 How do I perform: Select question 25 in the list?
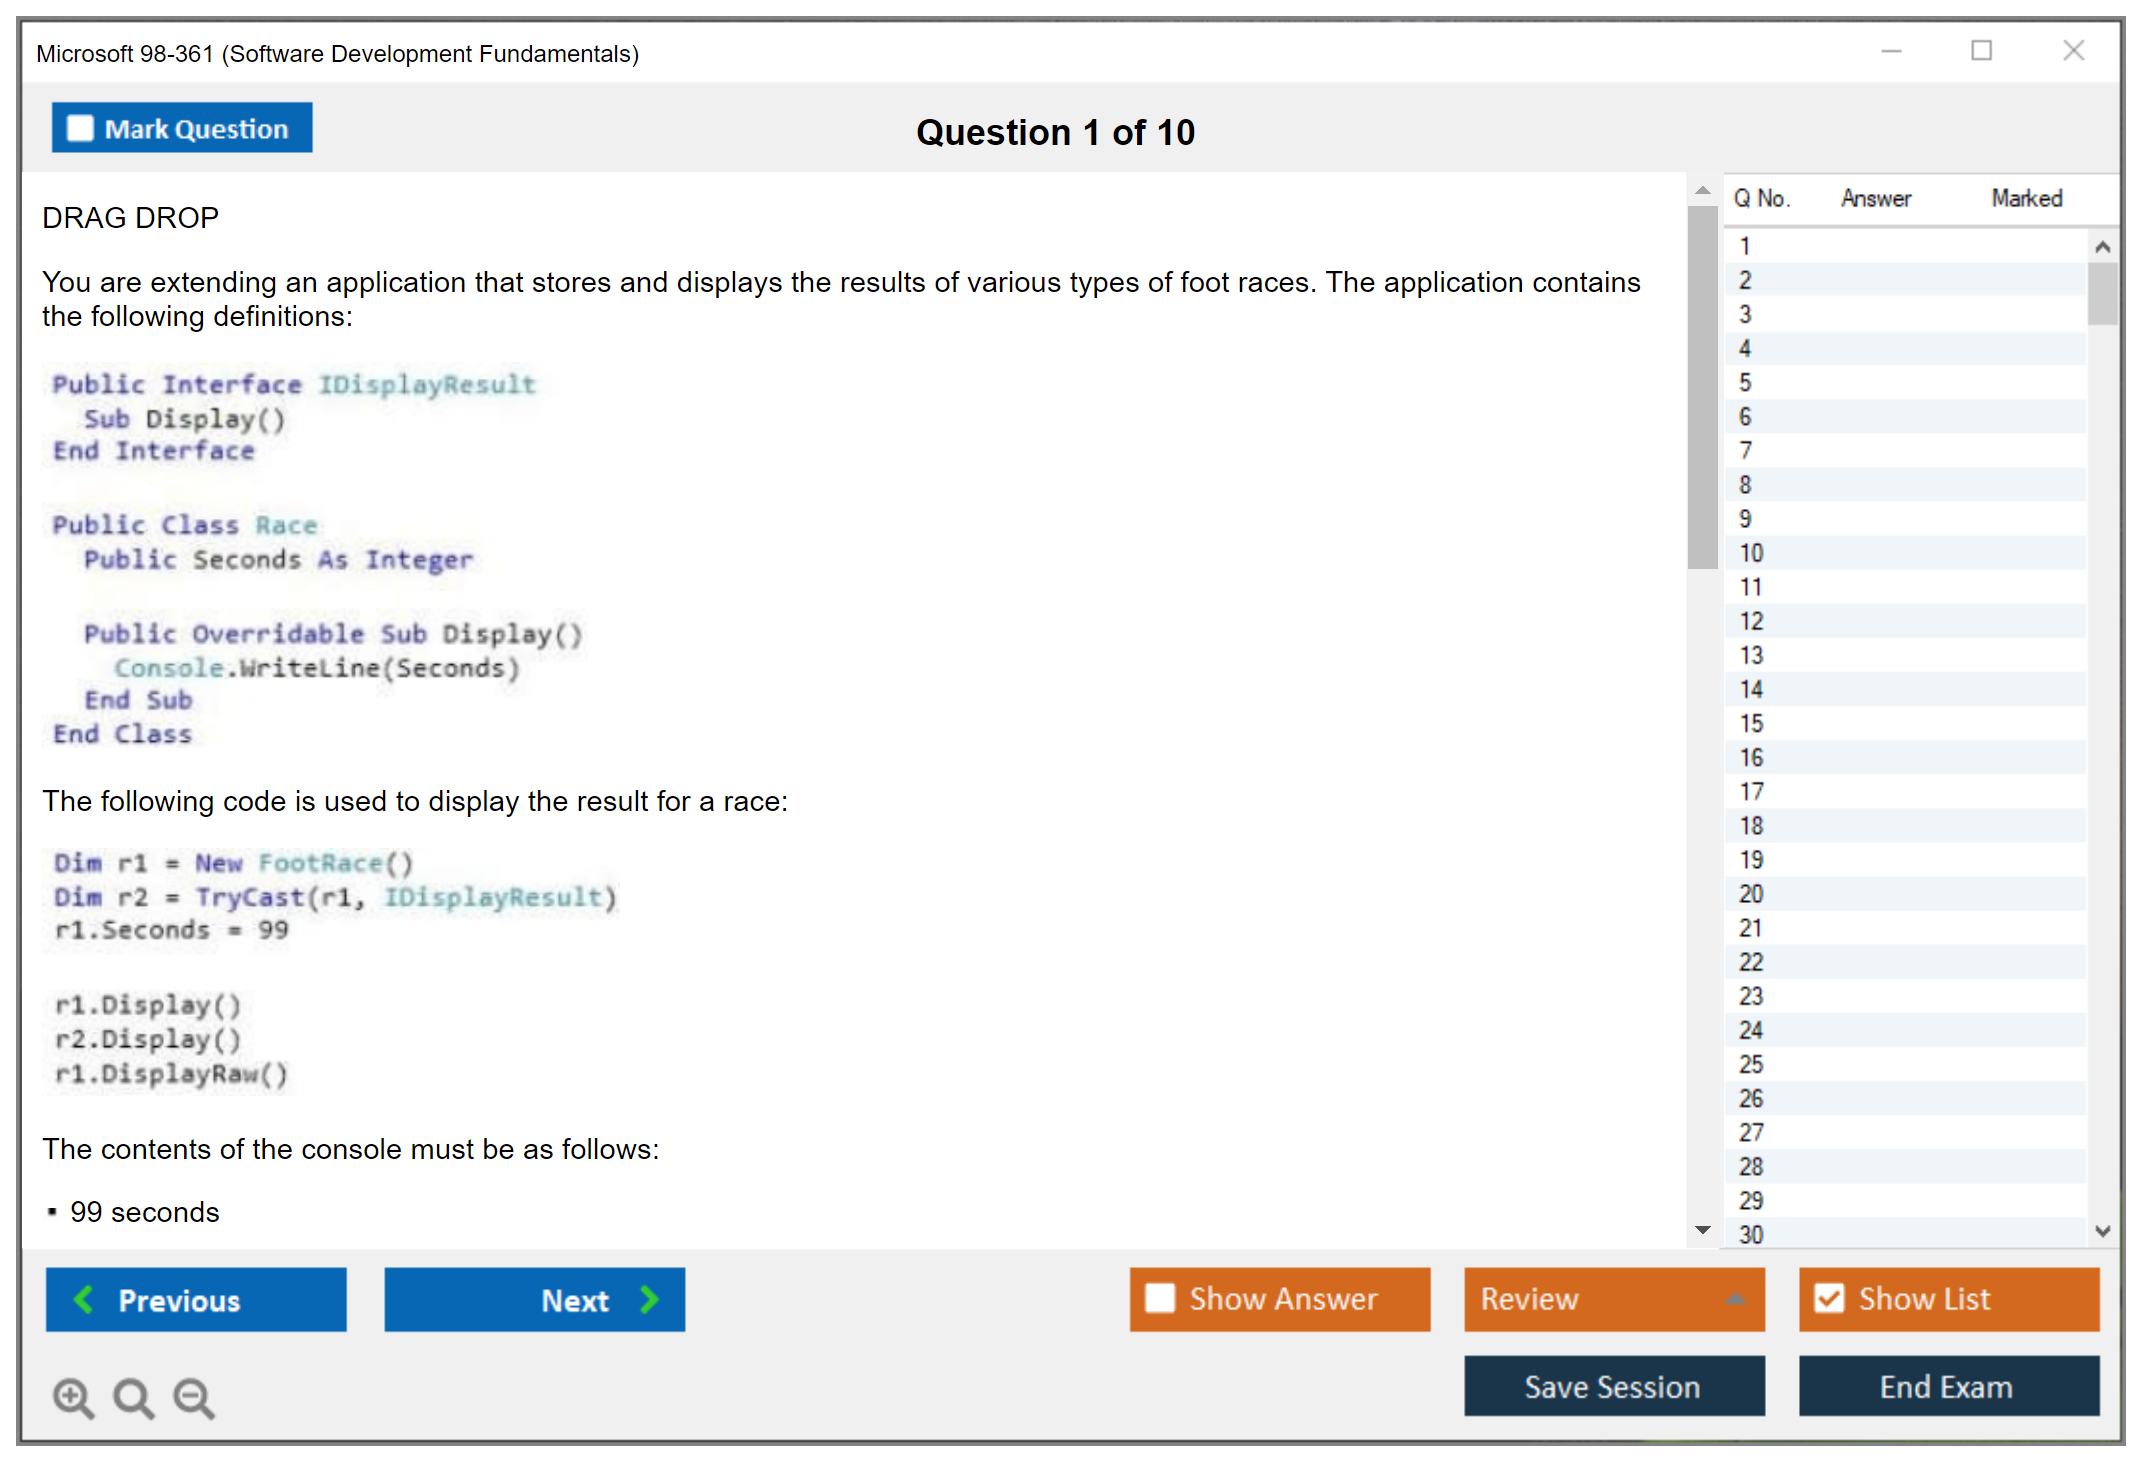click(1751, 1064)
